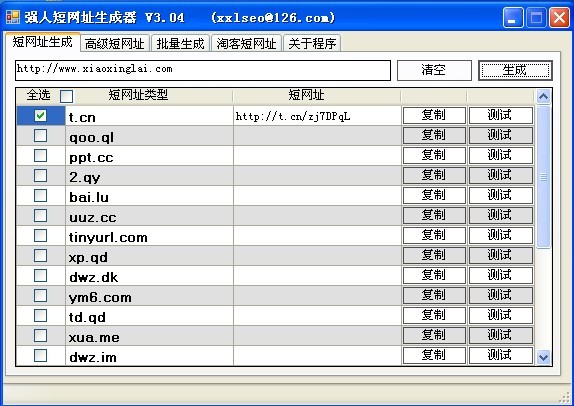Tick the dwz.im checkbox
Screen dimensions: 574x406
tap(40, 355)
